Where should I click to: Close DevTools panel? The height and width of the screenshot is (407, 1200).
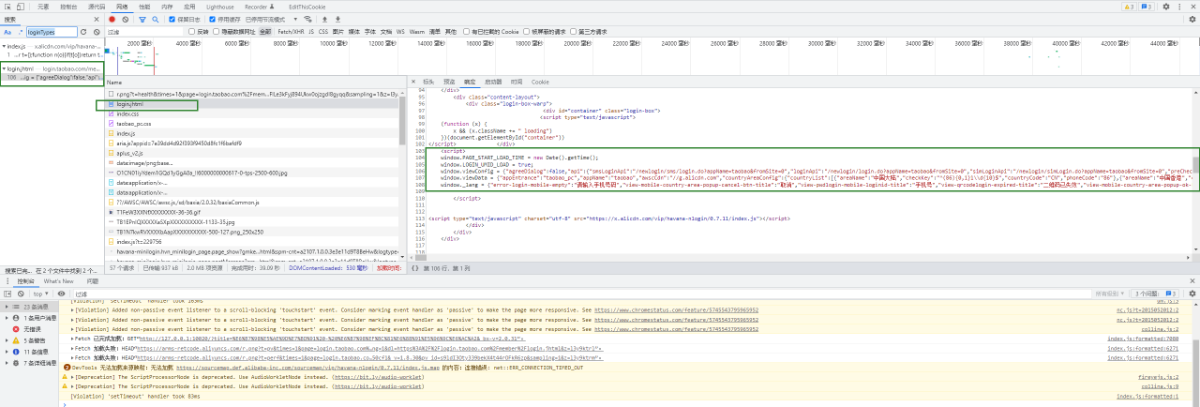1193,7
